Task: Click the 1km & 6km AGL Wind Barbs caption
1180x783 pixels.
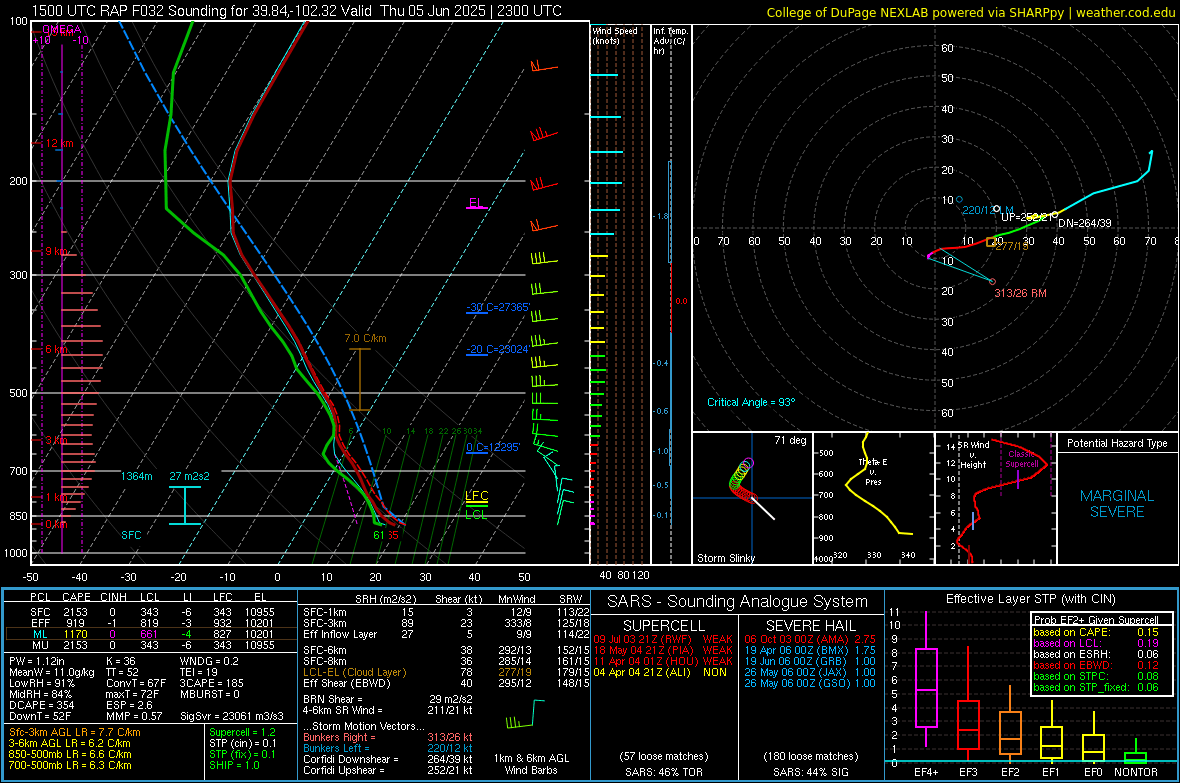Action: point(531,764)
